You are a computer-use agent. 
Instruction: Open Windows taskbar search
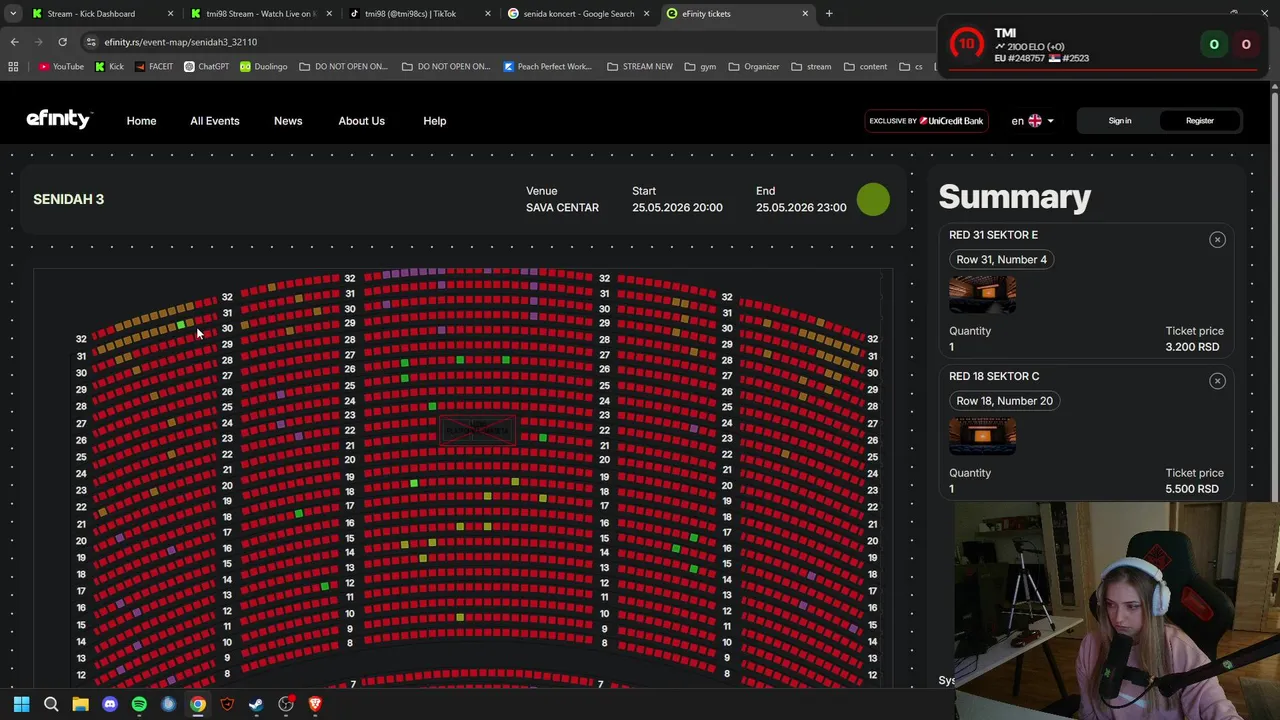point(51,704)
